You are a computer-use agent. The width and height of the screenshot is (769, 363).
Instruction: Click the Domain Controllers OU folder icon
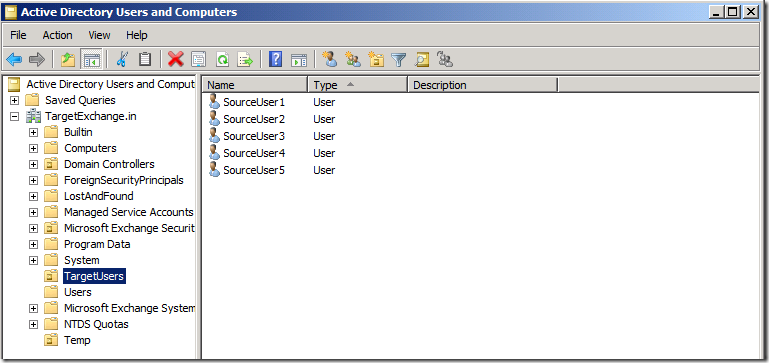tap(51, 164)
